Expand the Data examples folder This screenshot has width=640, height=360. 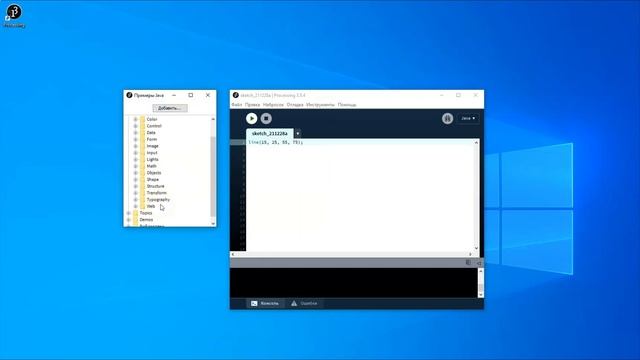[x=136, y=133]
